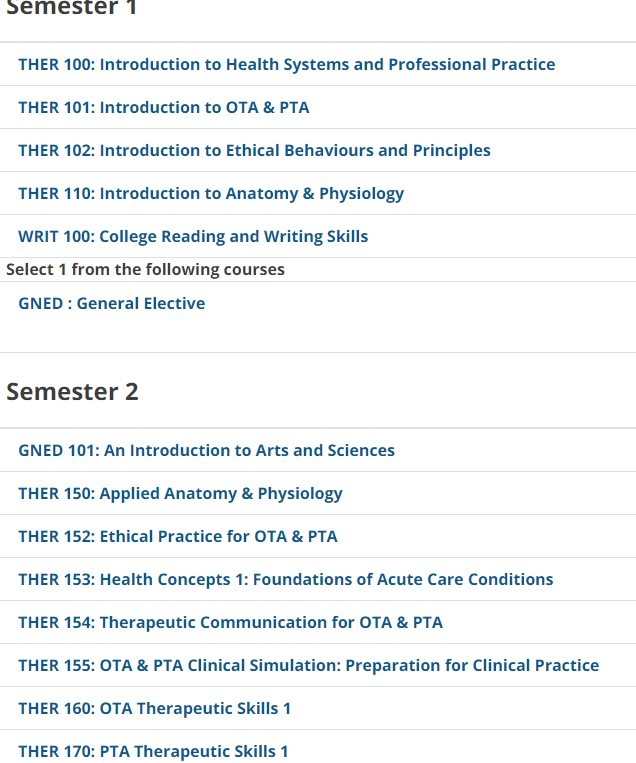Viewport: 636px width, 763px height.
Task: Click 'Select 1 from the following courses' text
Action: point(145,269)
